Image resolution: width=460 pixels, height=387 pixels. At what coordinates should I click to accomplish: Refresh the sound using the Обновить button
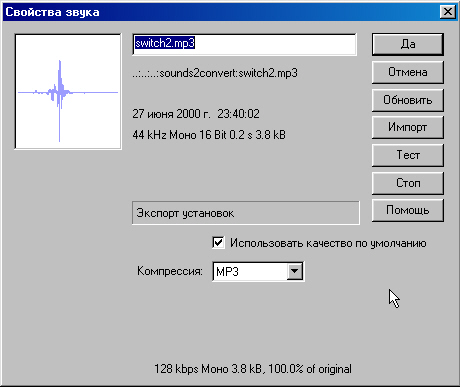point(408,100)
